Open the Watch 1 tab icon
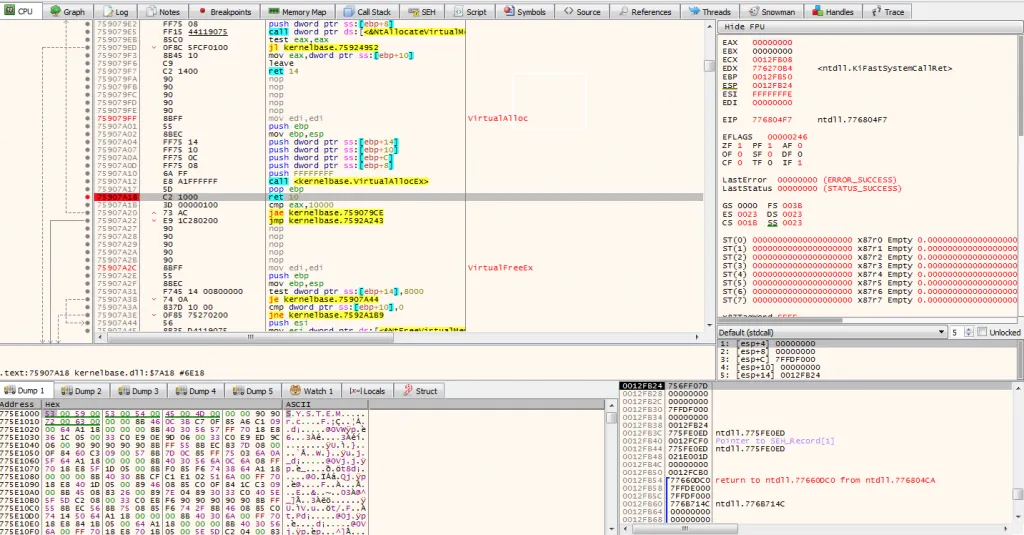Image resolution: width=1024 pixels, height=535 pixels. pyautogui.click(x=295, y=391)
